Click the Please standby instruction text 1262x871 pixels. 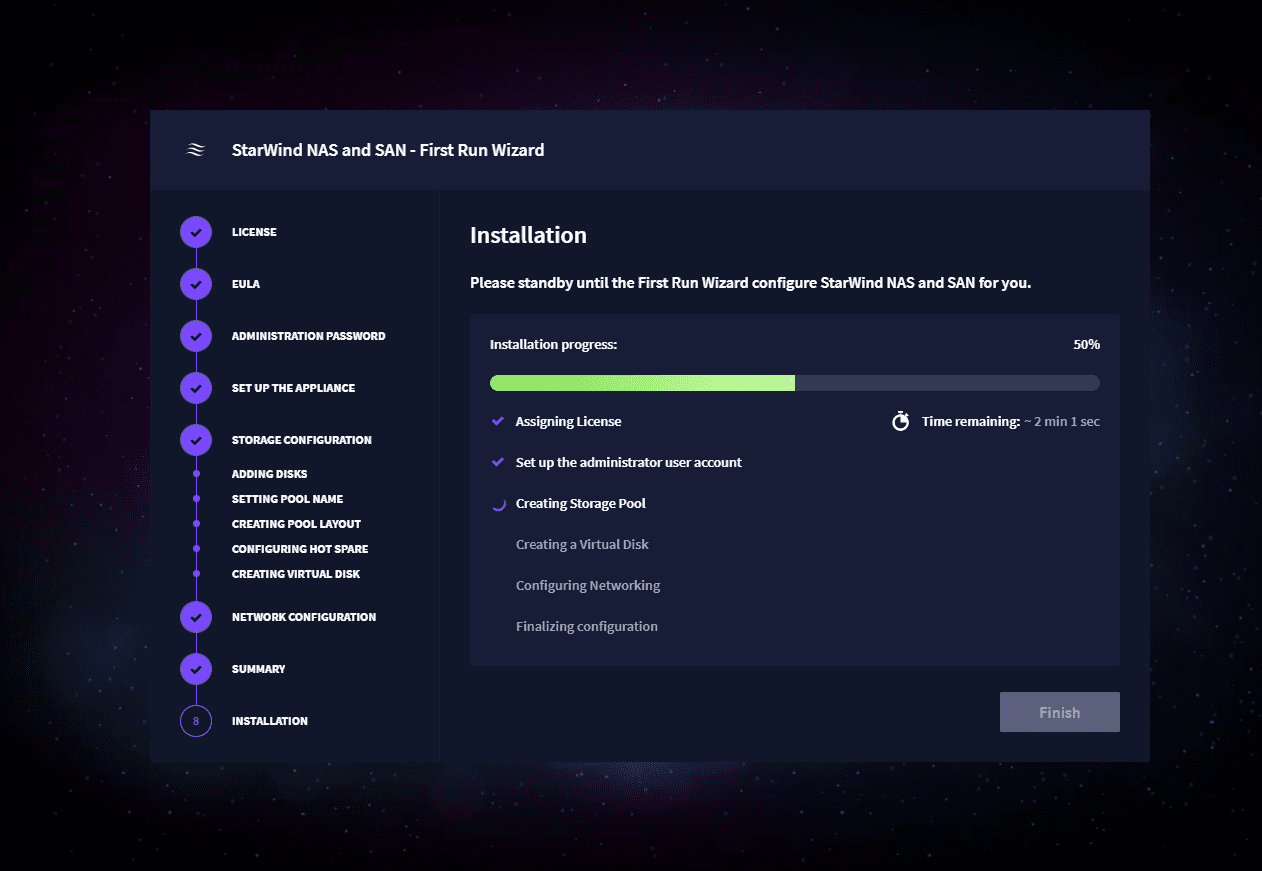pyautogui.click(x=750, y=283)
